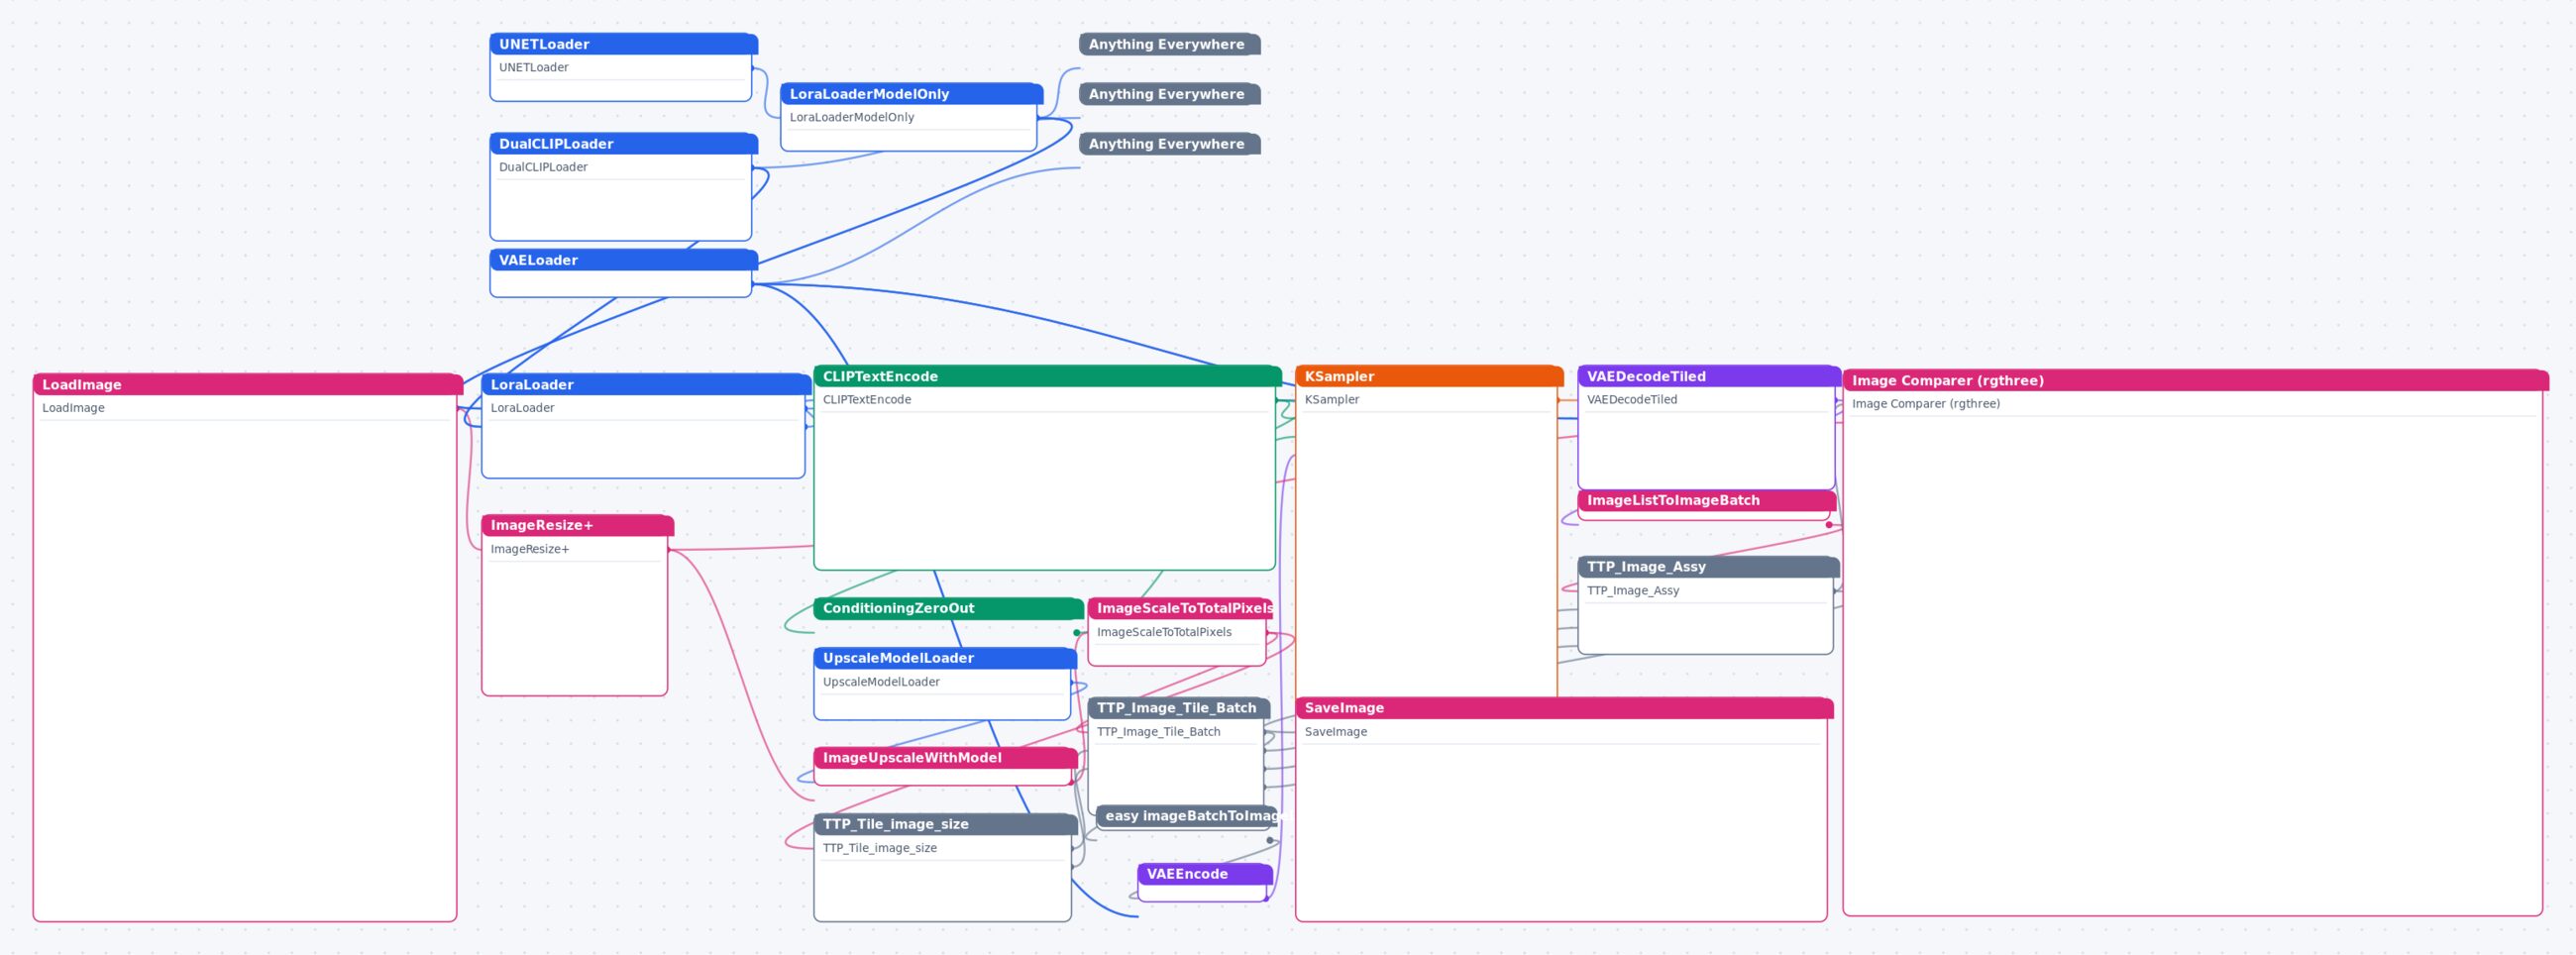This screenshot has width=2576, height=955.
Task: Select the ImageResize+ node header
Action: (x=577, y=526)
